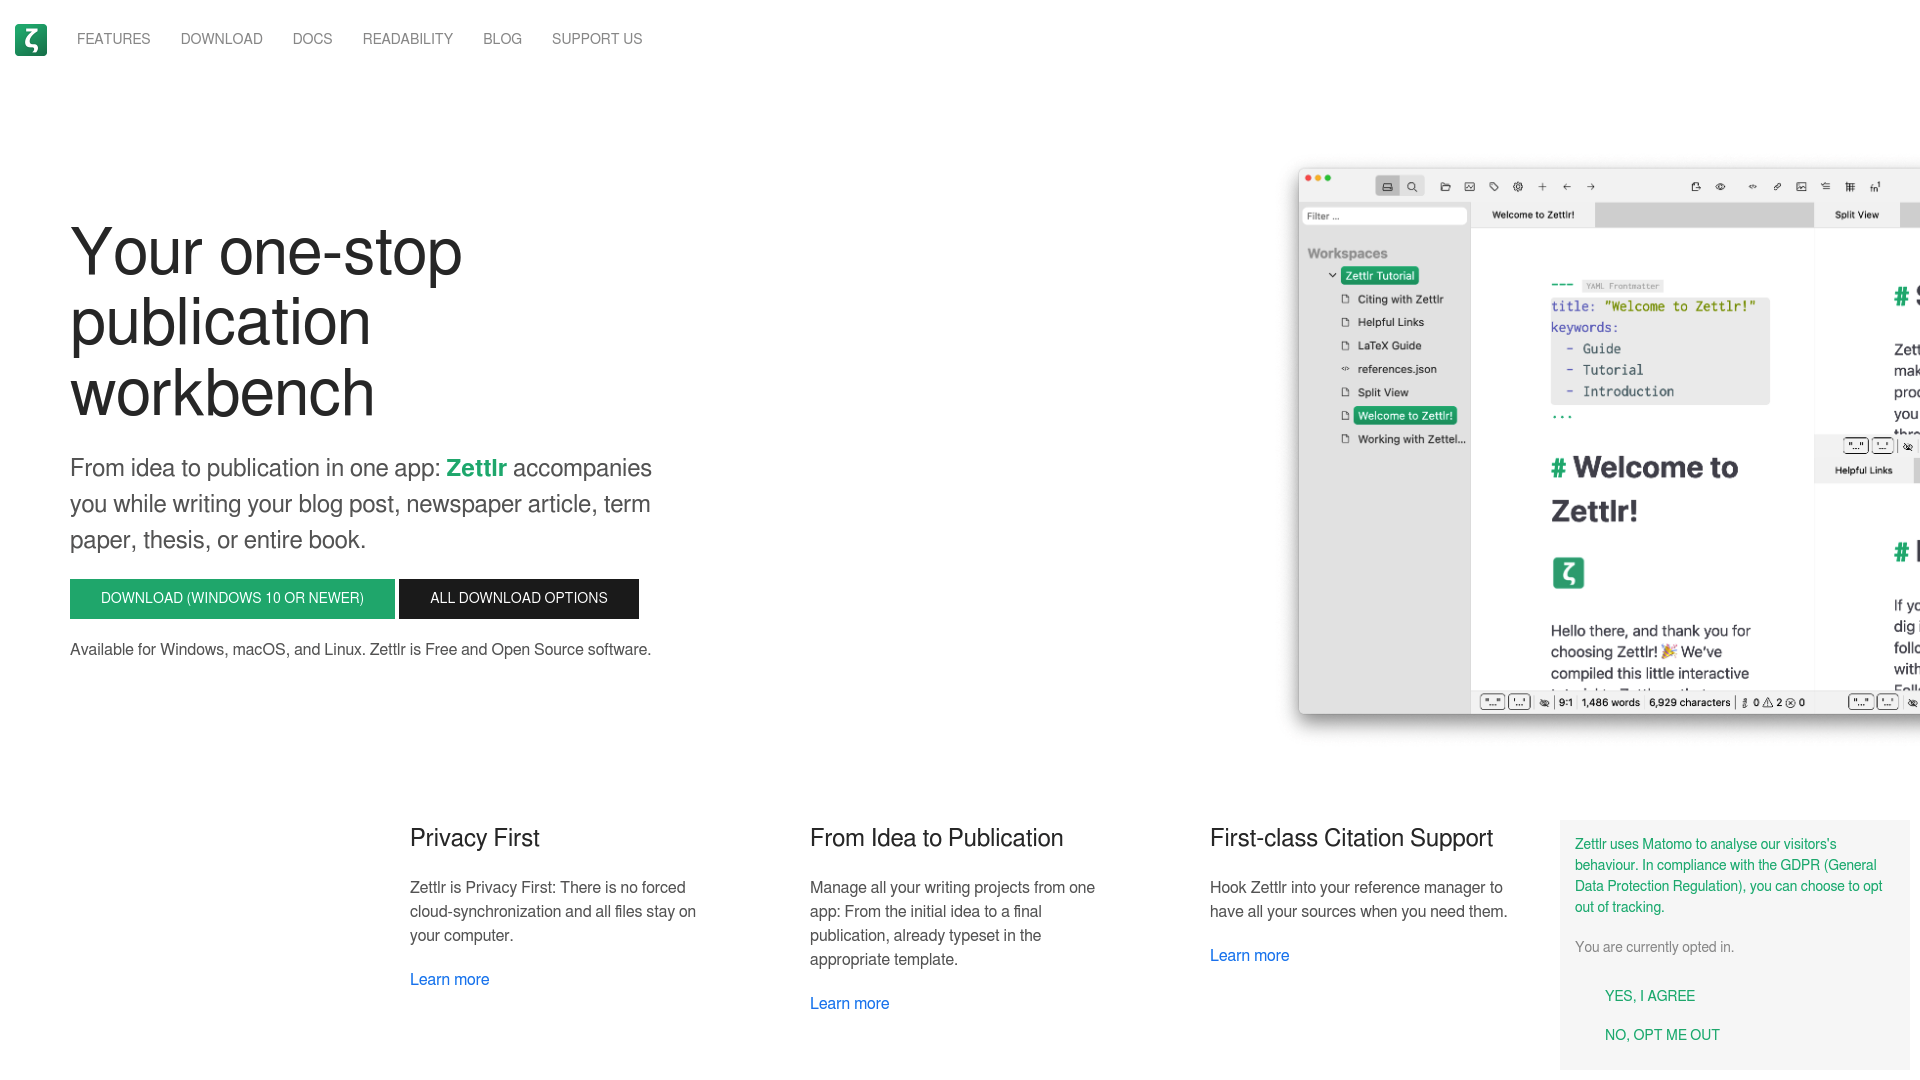Click the DOWNLOAD Windows button

coord(232,597)
